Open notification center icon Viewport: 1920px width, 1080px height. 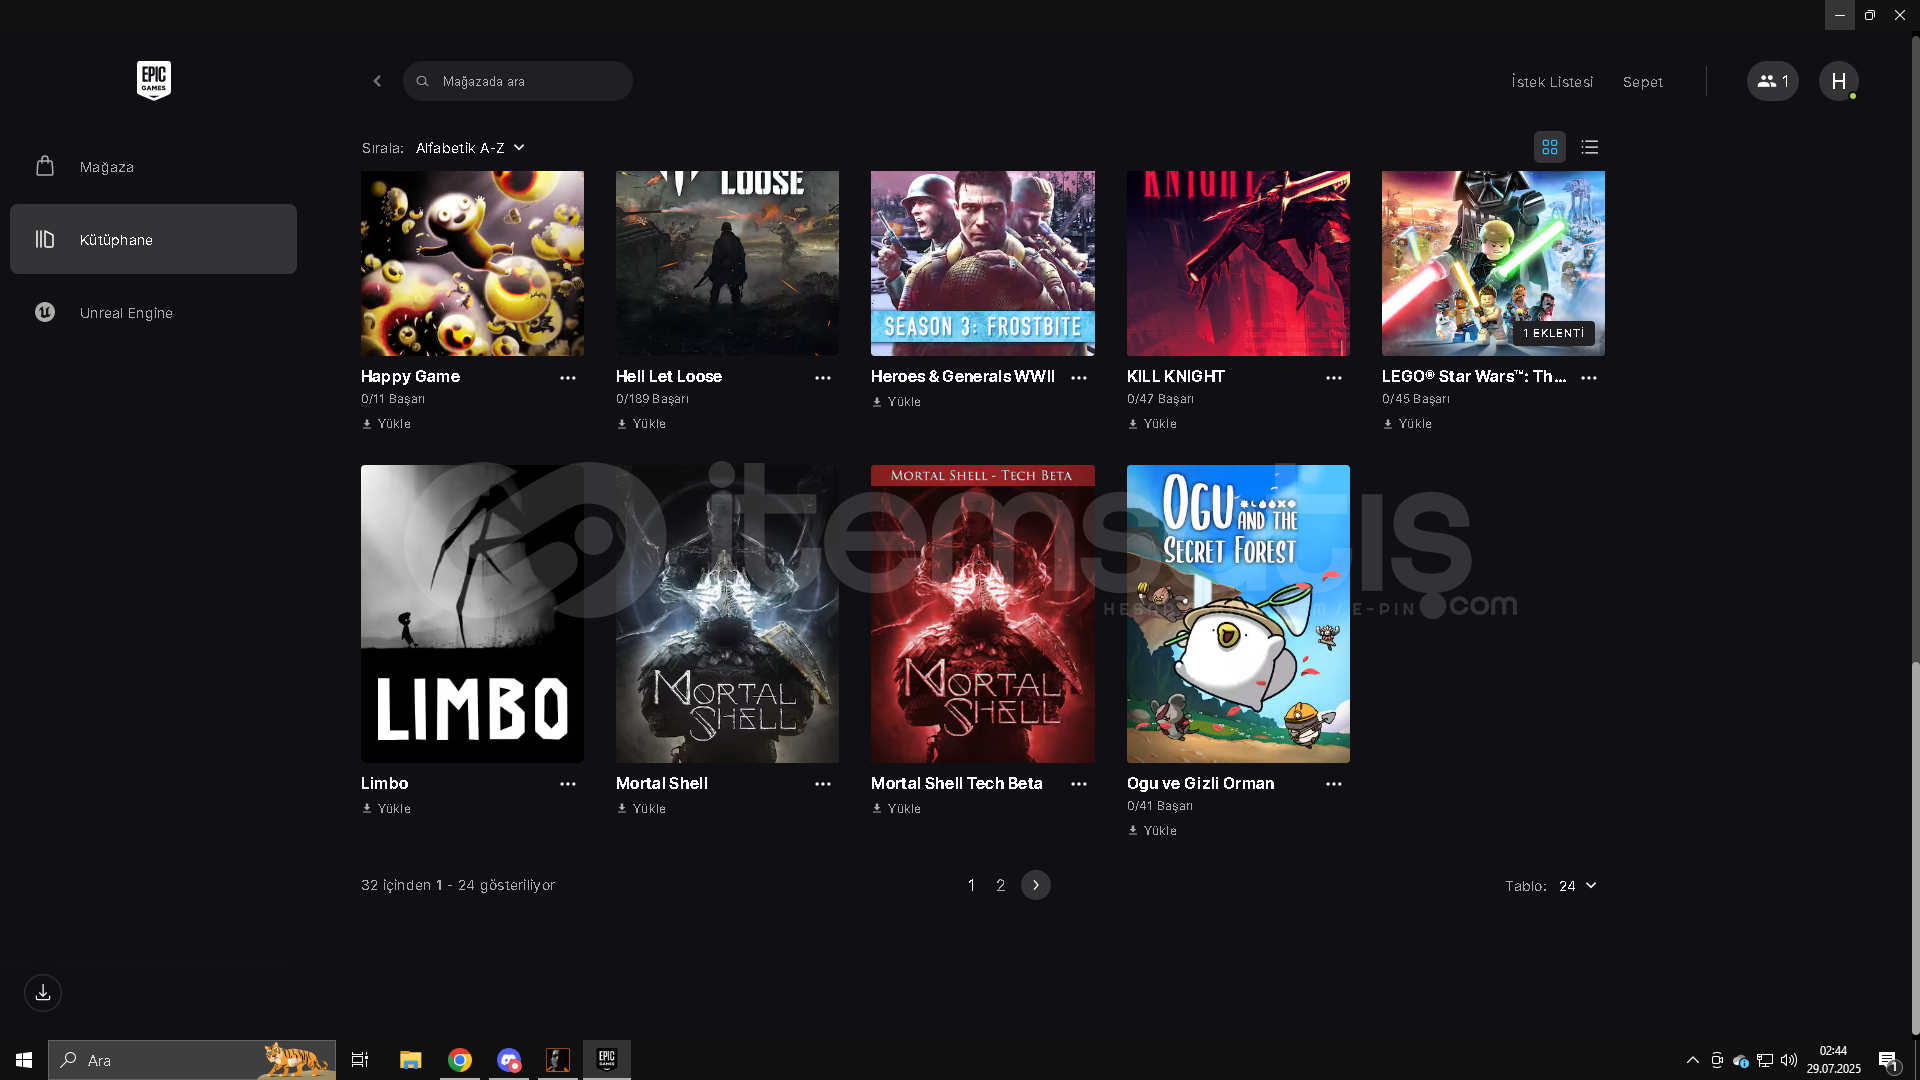[1888, 1060]
